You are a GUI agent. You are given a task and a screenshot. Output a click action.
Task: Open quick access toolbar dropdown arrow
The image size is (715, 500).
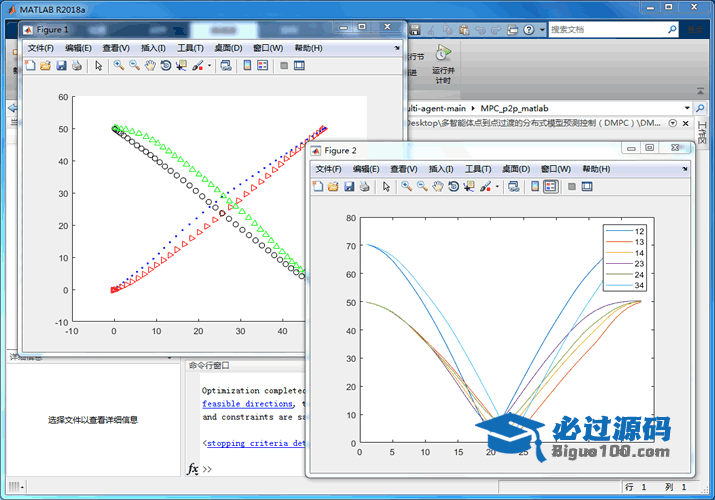[x=542, y=30]
